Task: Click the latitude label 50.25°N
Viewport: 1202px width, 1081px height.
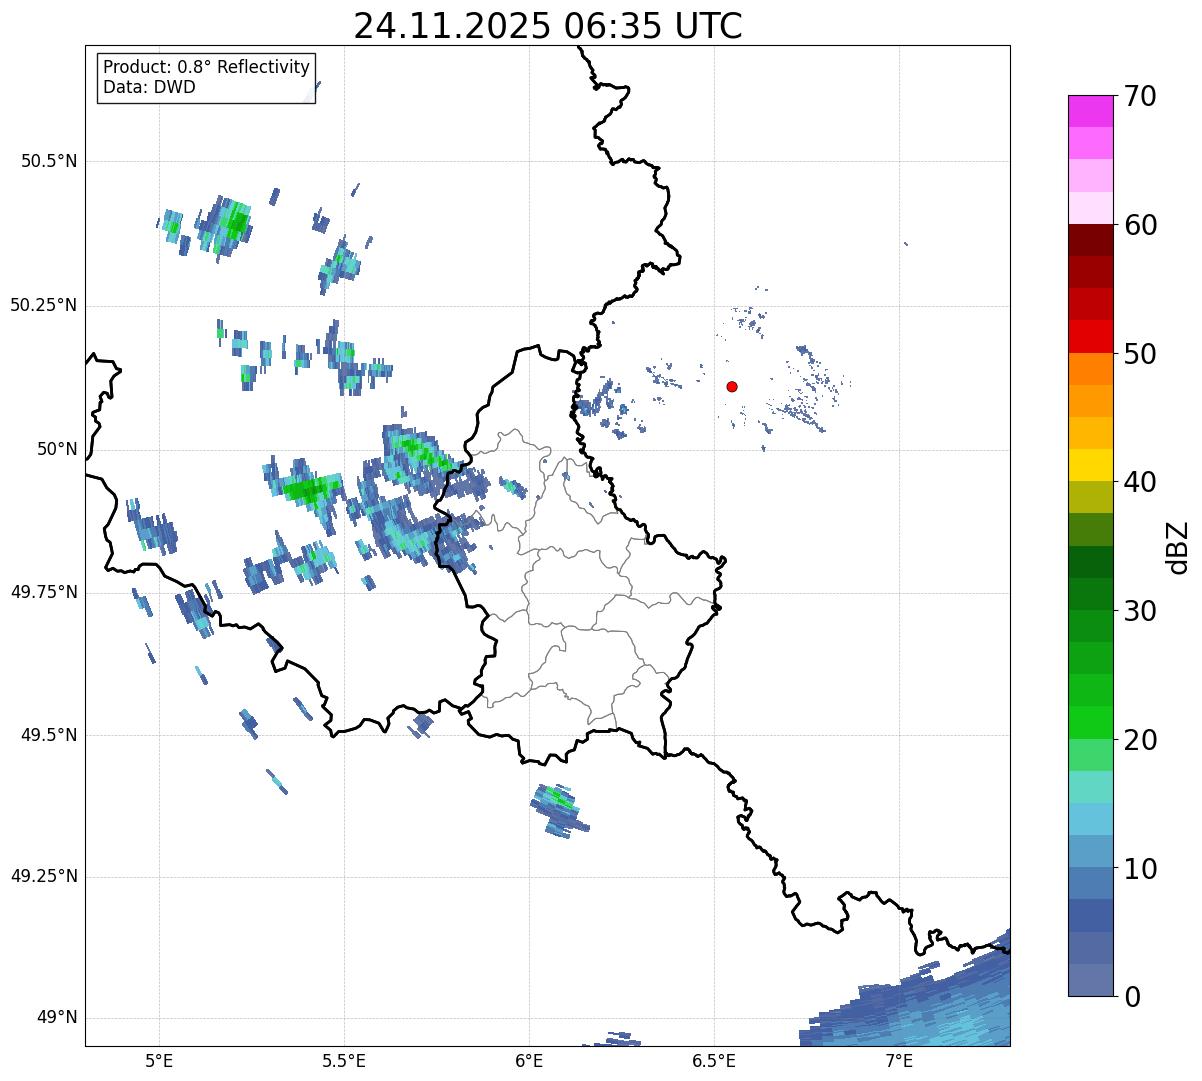Action: 44,305
